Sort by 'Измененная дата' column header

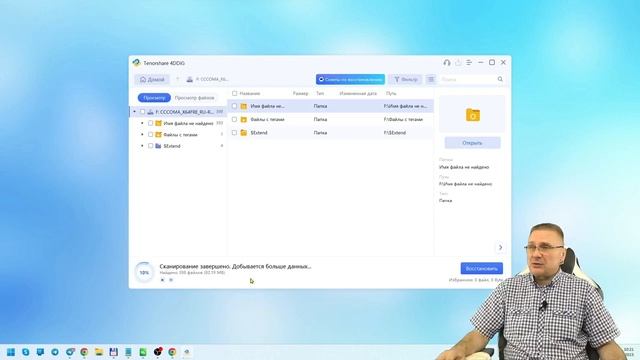[x=358, y=93]
